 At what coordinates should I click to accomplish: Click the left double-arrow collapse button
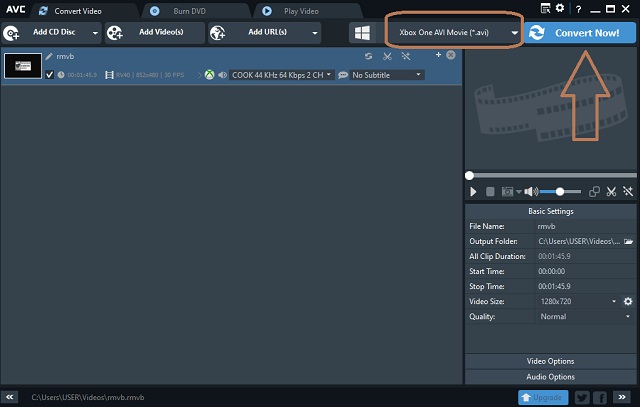pos(9,397)
